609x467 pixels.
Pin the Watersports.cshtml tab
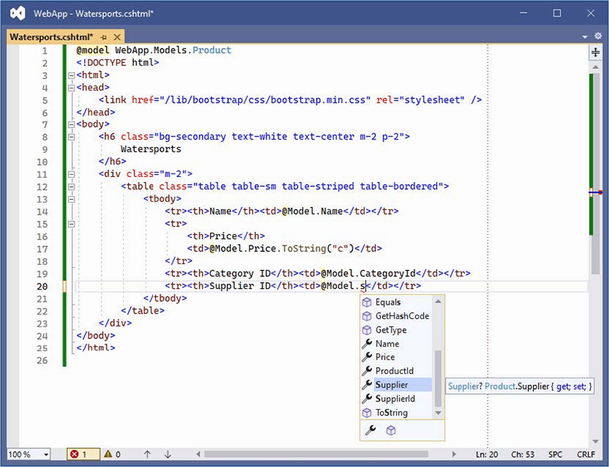103,37
